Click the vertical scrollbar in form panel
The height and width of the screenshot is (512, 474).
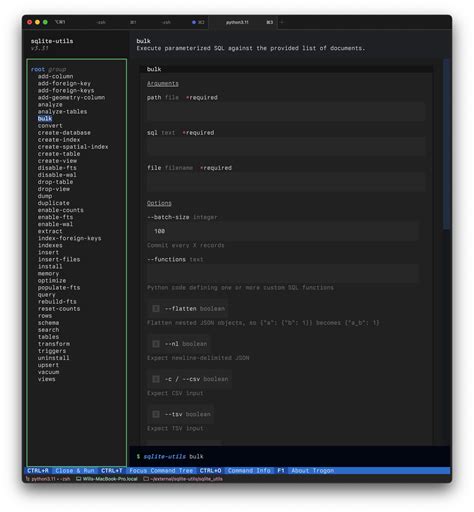click(x=447, y=144)
